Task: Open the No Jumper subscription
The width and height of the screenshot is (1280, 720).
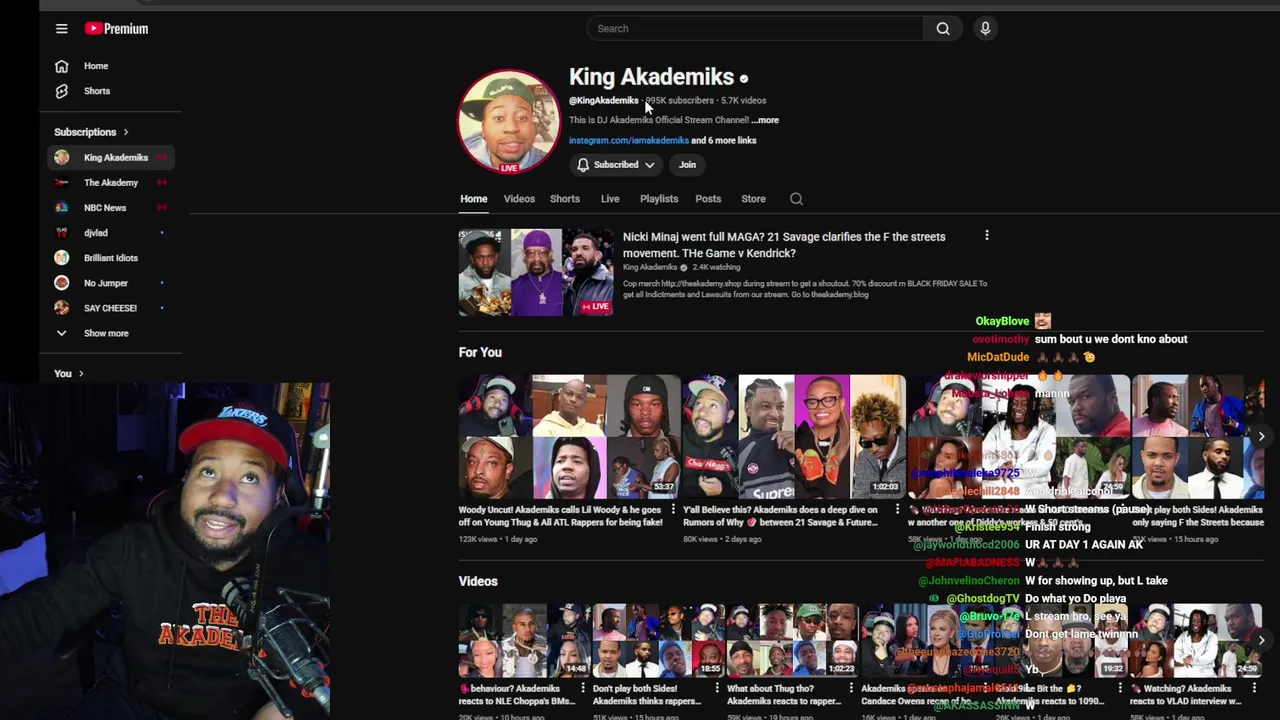Action: pos(110,283)
